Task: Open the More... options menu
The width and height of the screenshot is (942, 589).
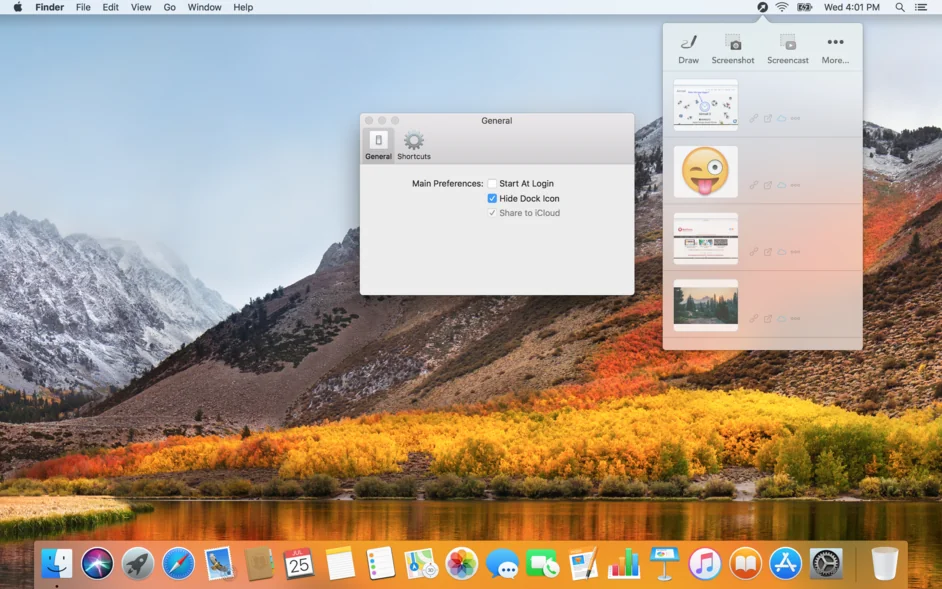Action: [835, 48]
